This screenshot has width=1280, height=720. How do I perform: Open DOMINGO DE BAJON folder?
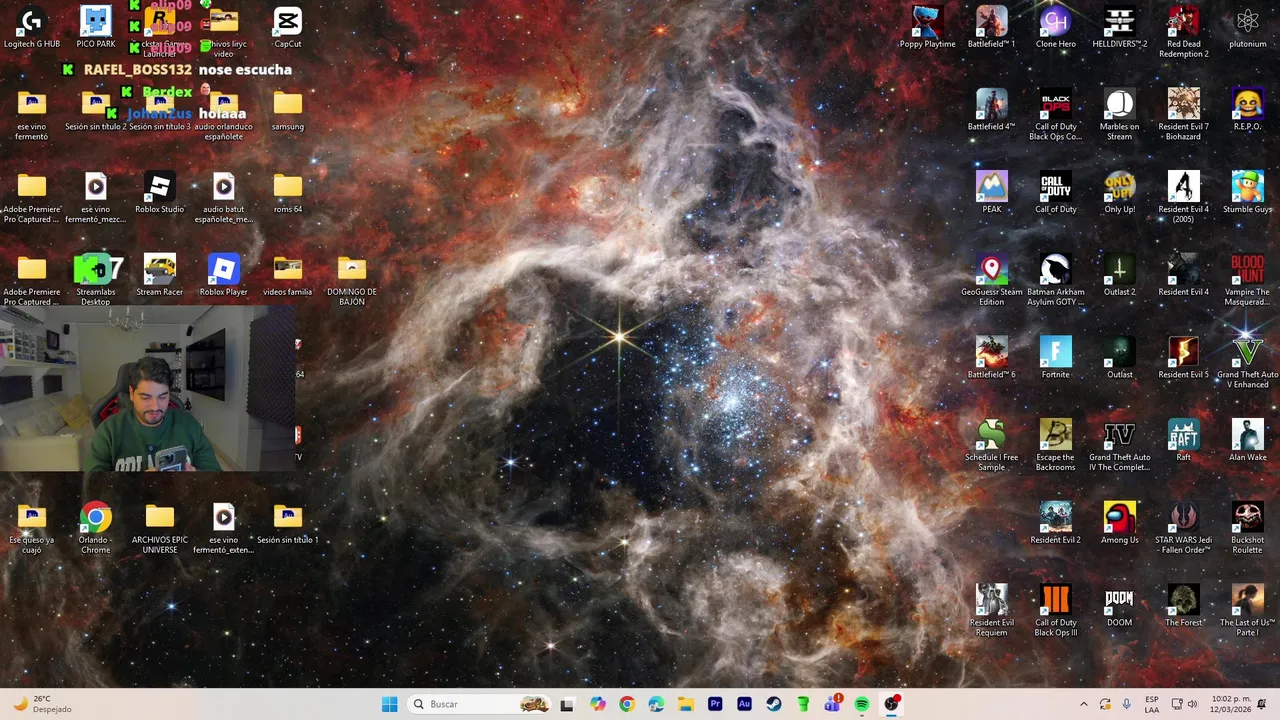pos(352,280)
